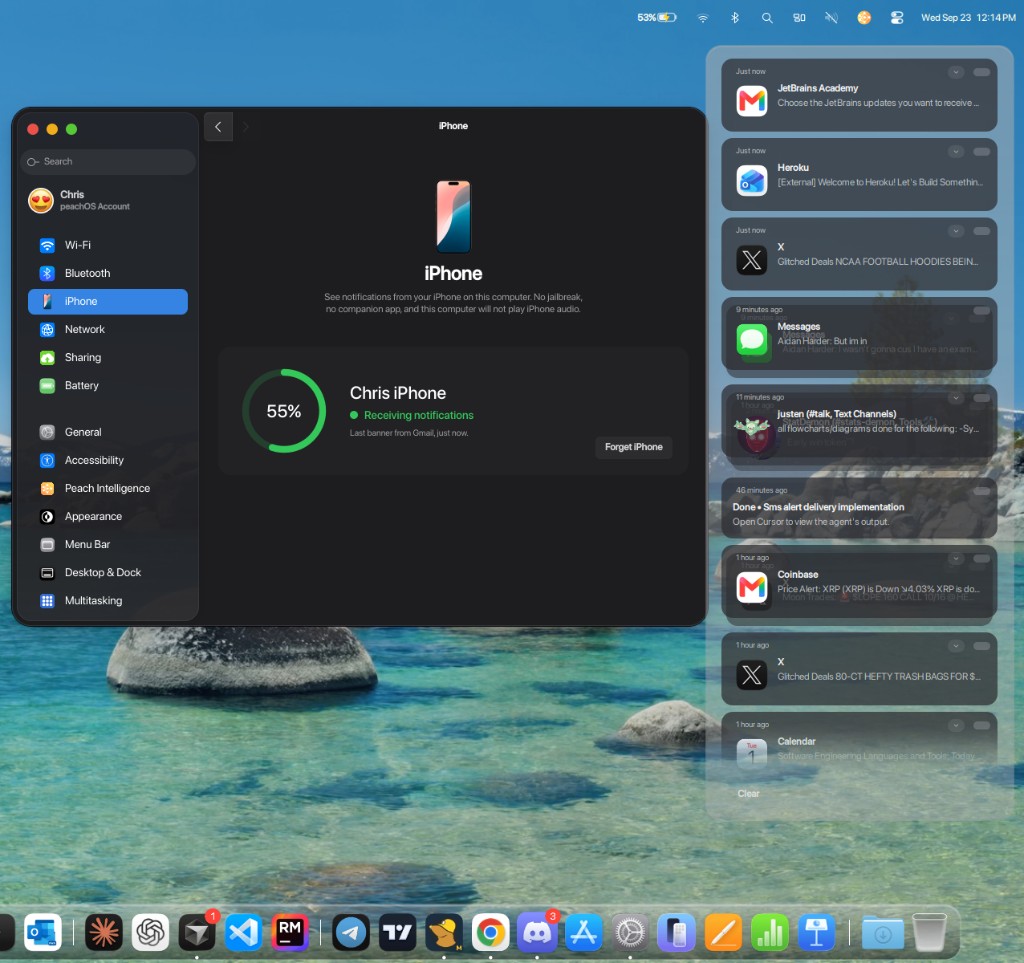Open Google Chrome from the dock

pos(490,932)
